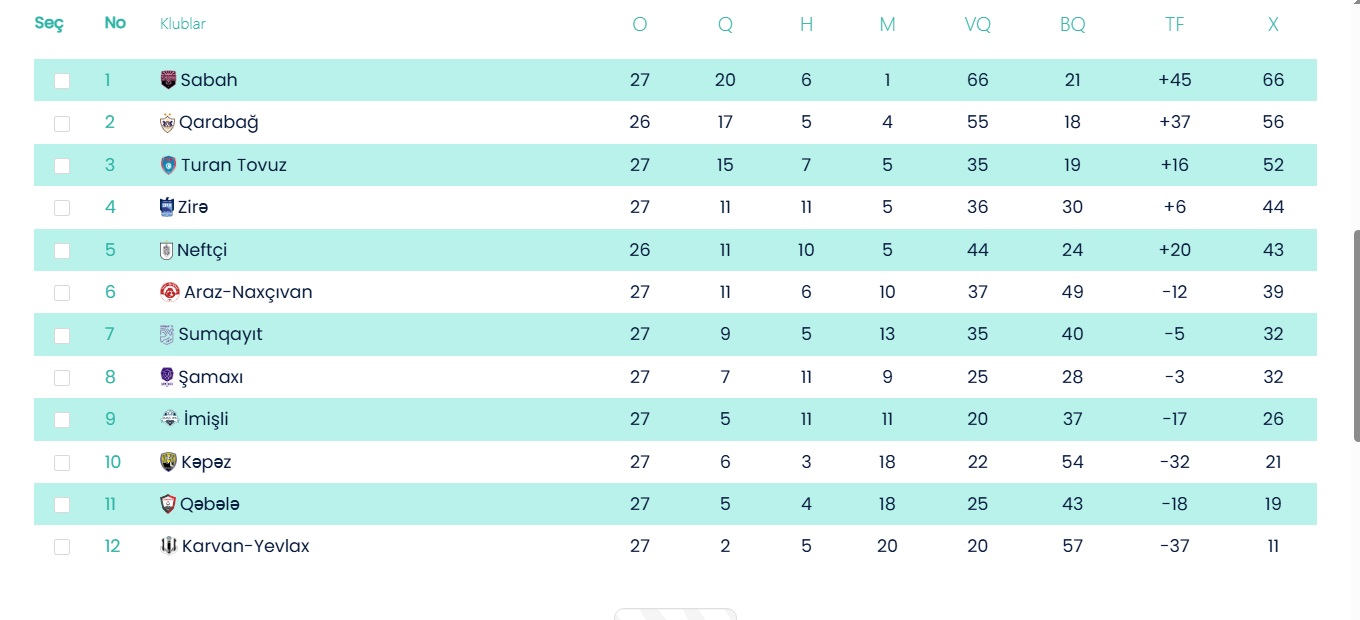Click the Sumqayıt club name

(x=220, y=334)
